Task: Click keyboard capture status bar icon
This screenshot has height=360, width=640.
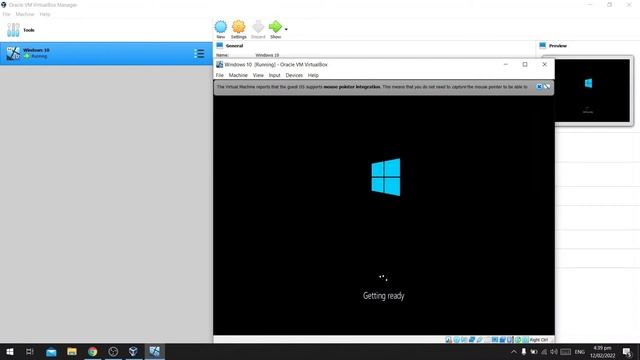Action: (x=525, y=340)
